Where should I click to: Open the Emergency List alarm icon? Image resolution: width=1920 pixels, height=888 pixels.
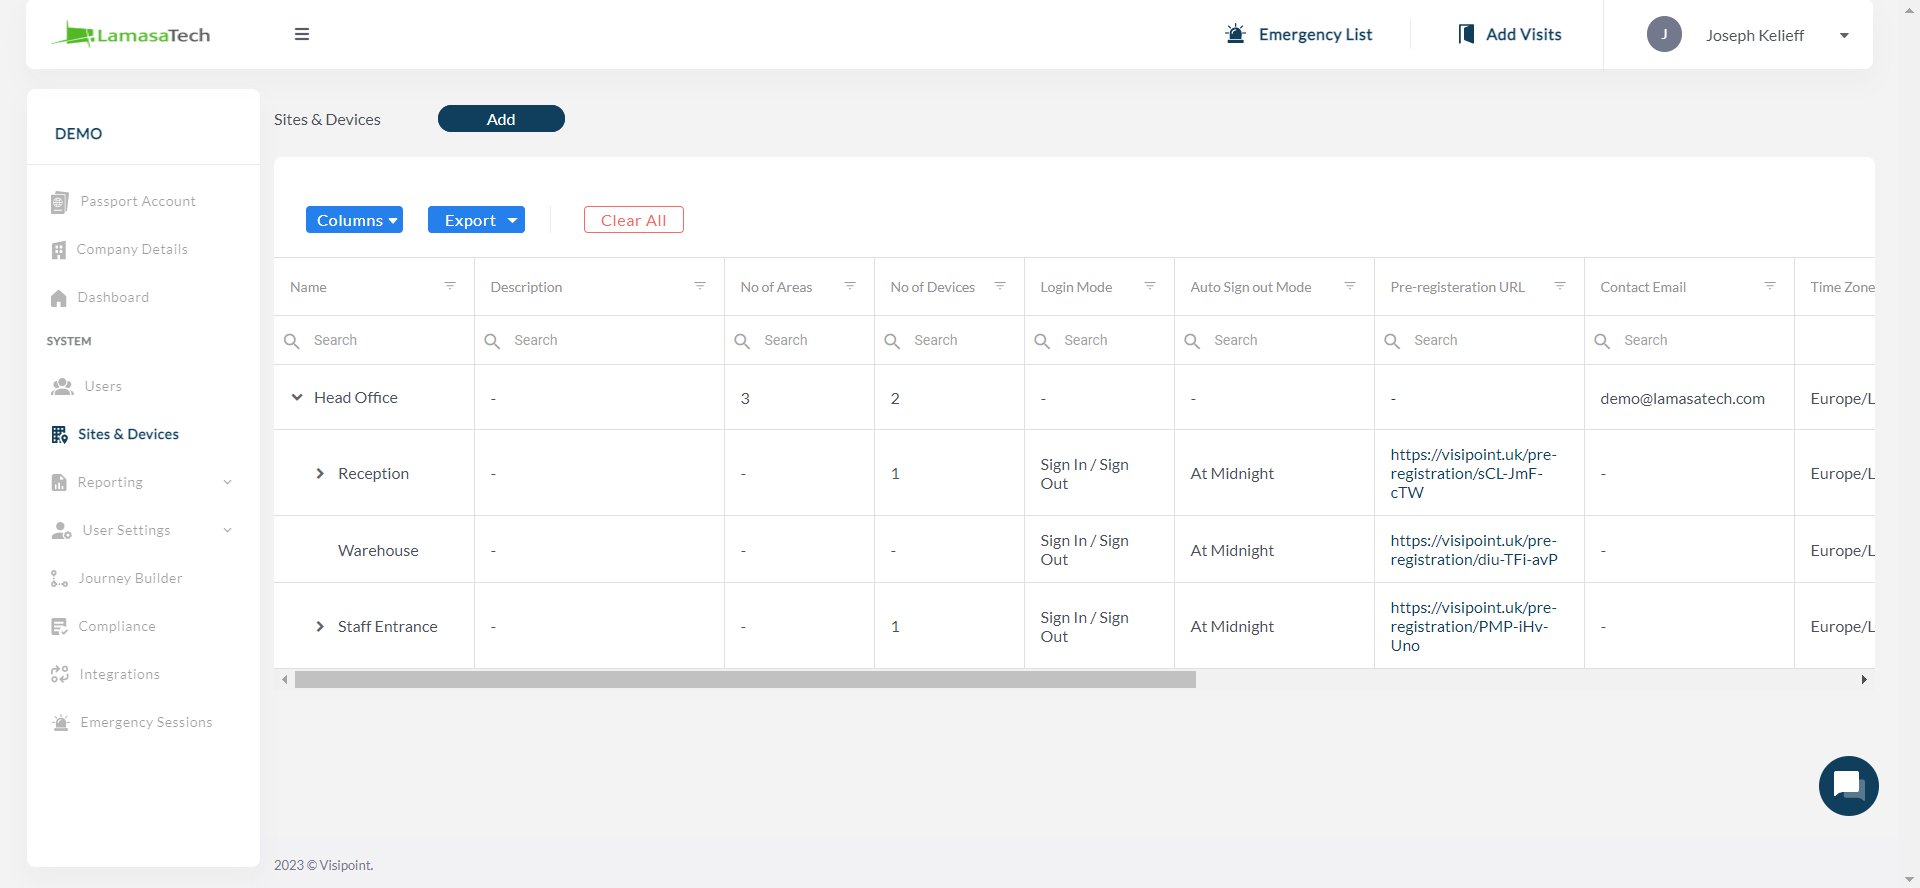click(x=1236, y=34)
